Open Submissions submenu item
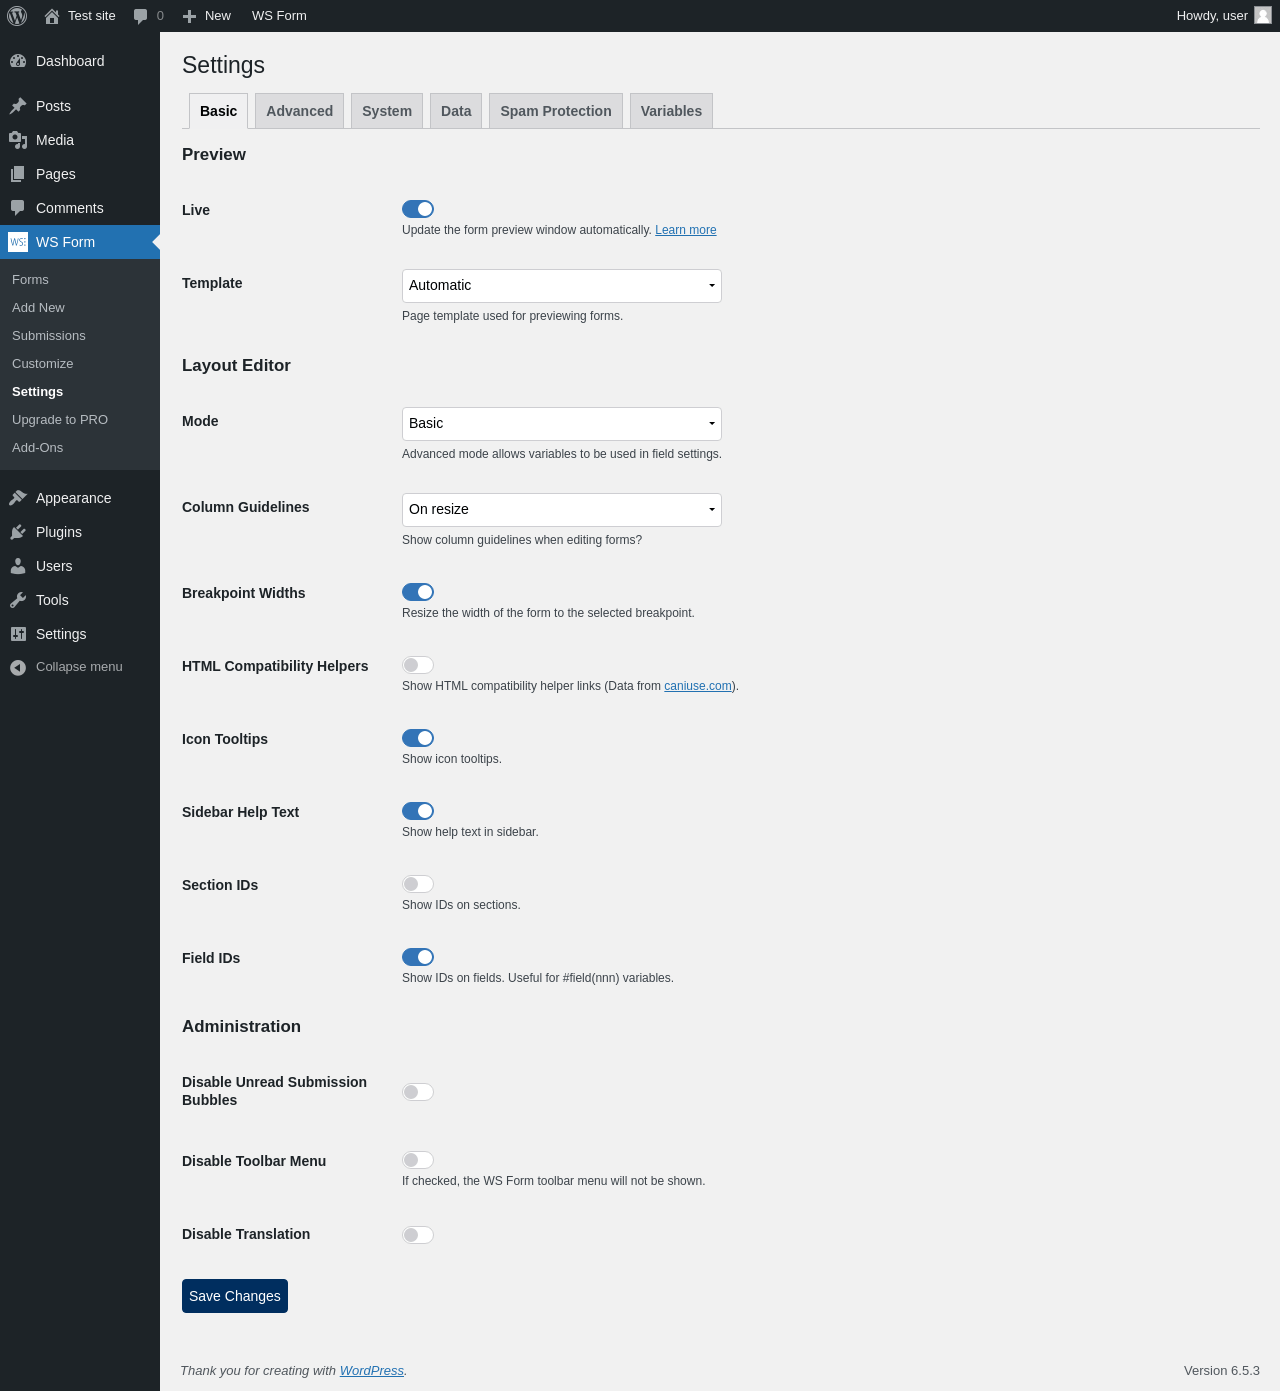Viewport: 1280px width, 1391px height. click(x=80, y=336)
